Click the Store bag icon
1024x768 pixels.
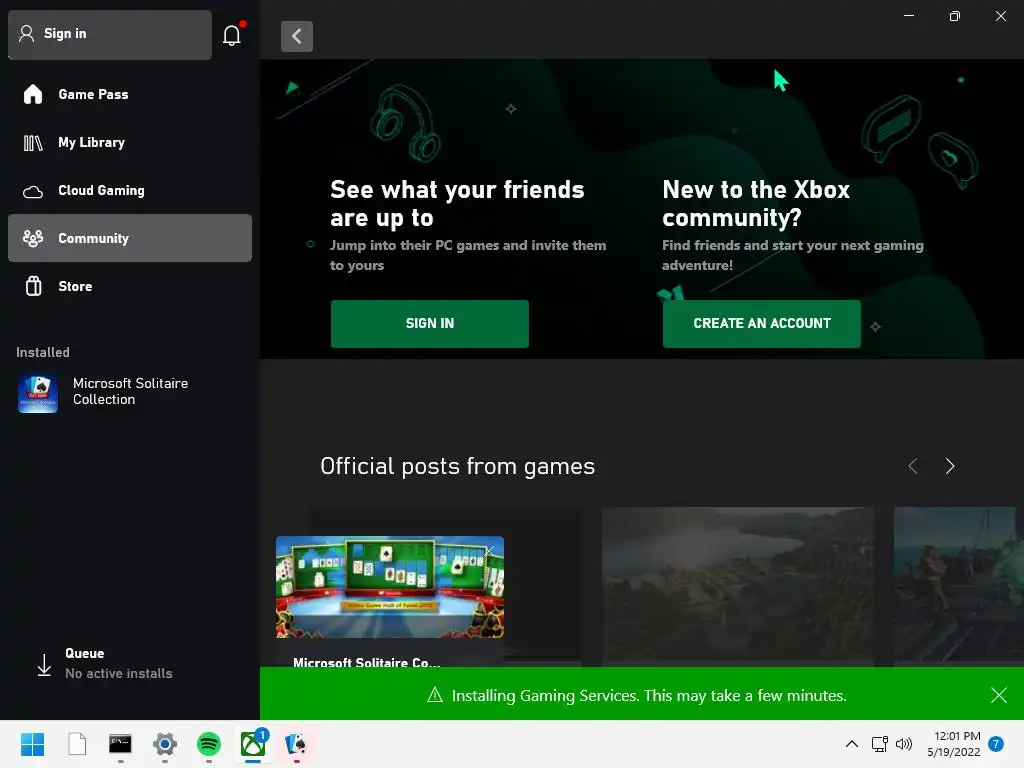coord(33,286)
